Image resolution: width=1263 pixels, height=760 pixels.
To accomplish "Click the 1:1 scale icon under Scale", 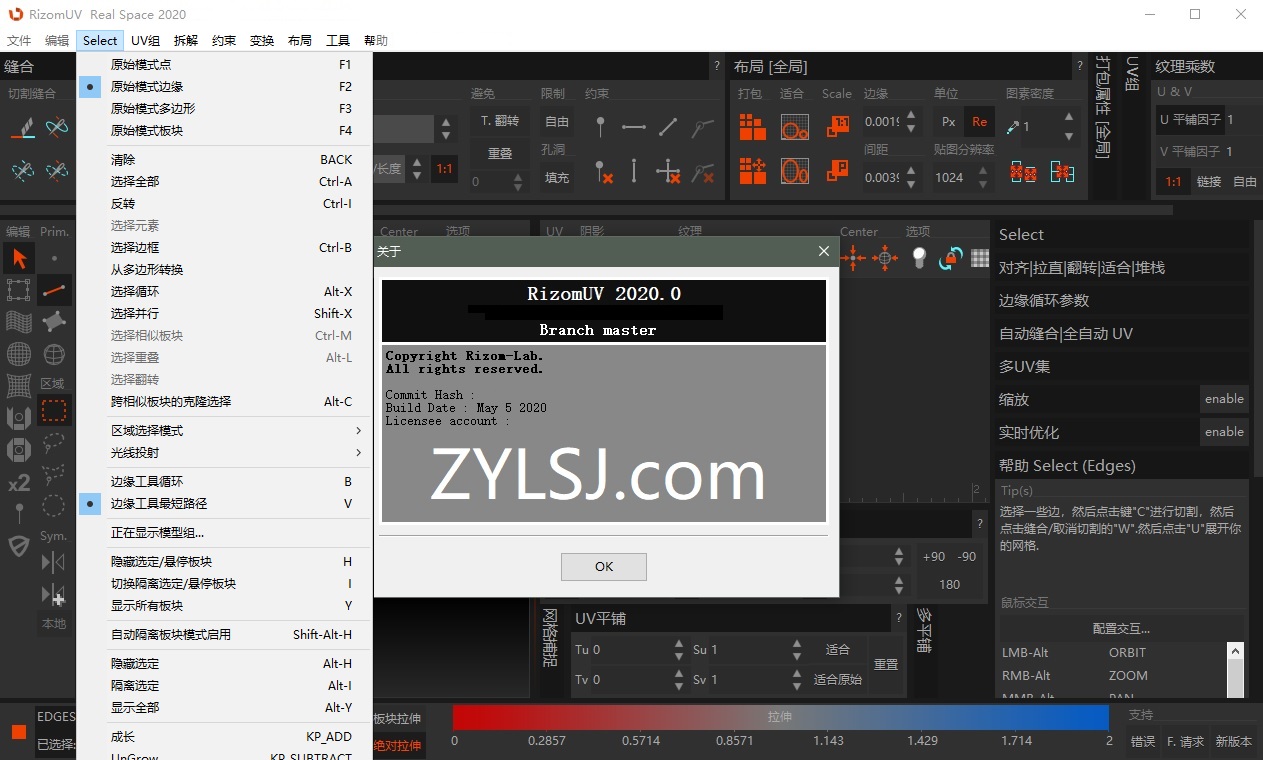I will point(837,127).
